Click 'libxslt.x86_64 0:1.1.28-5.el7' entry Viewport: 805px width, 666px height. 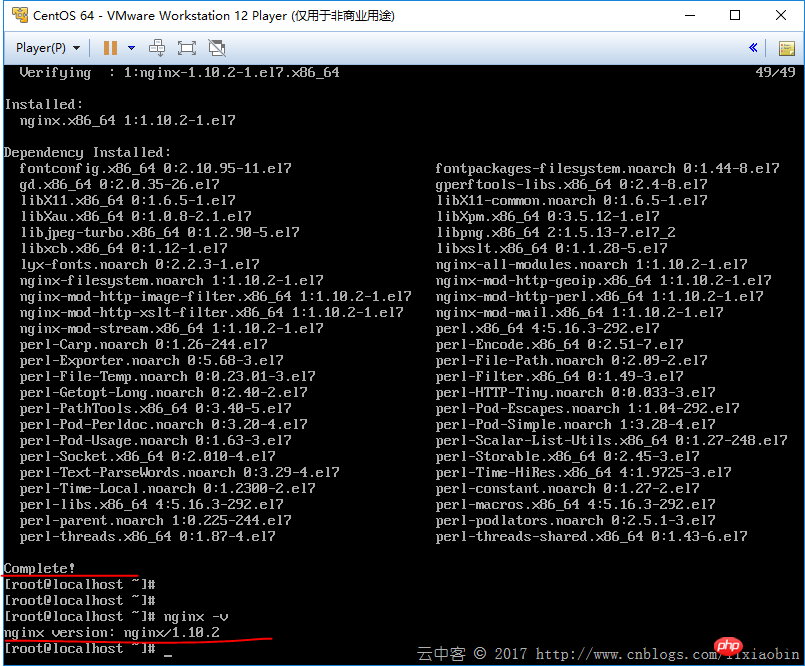point(551,249)
